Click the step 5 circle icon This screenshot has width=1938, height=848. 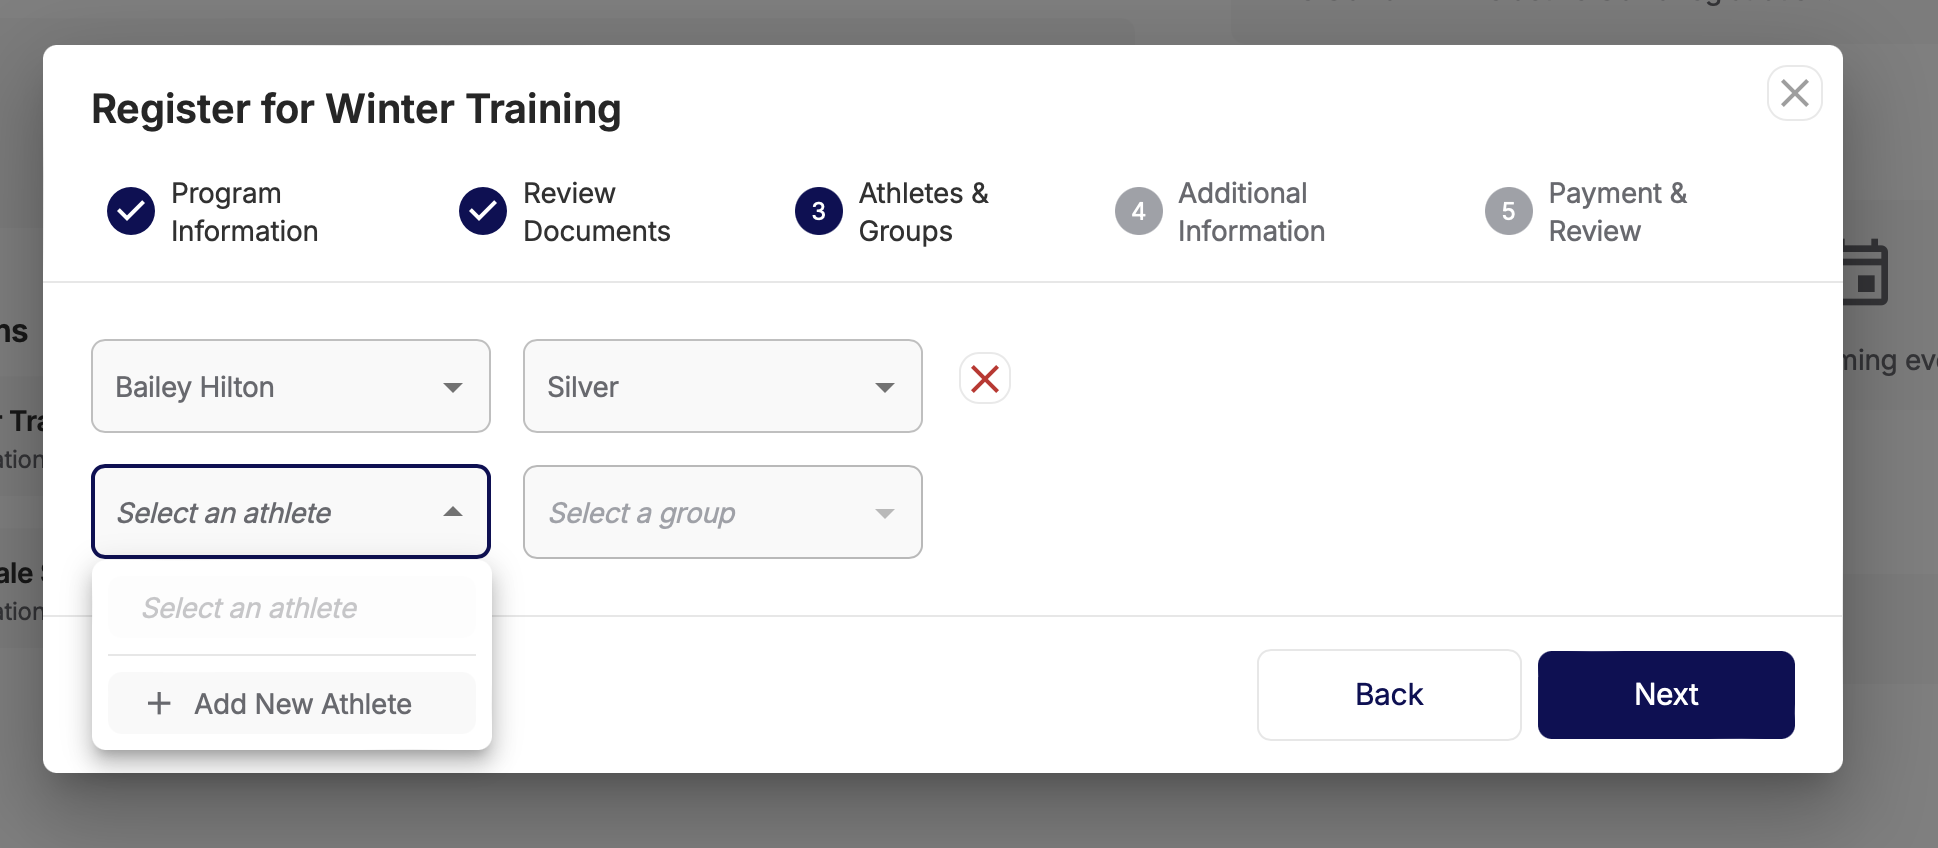tap(1509, 211)
